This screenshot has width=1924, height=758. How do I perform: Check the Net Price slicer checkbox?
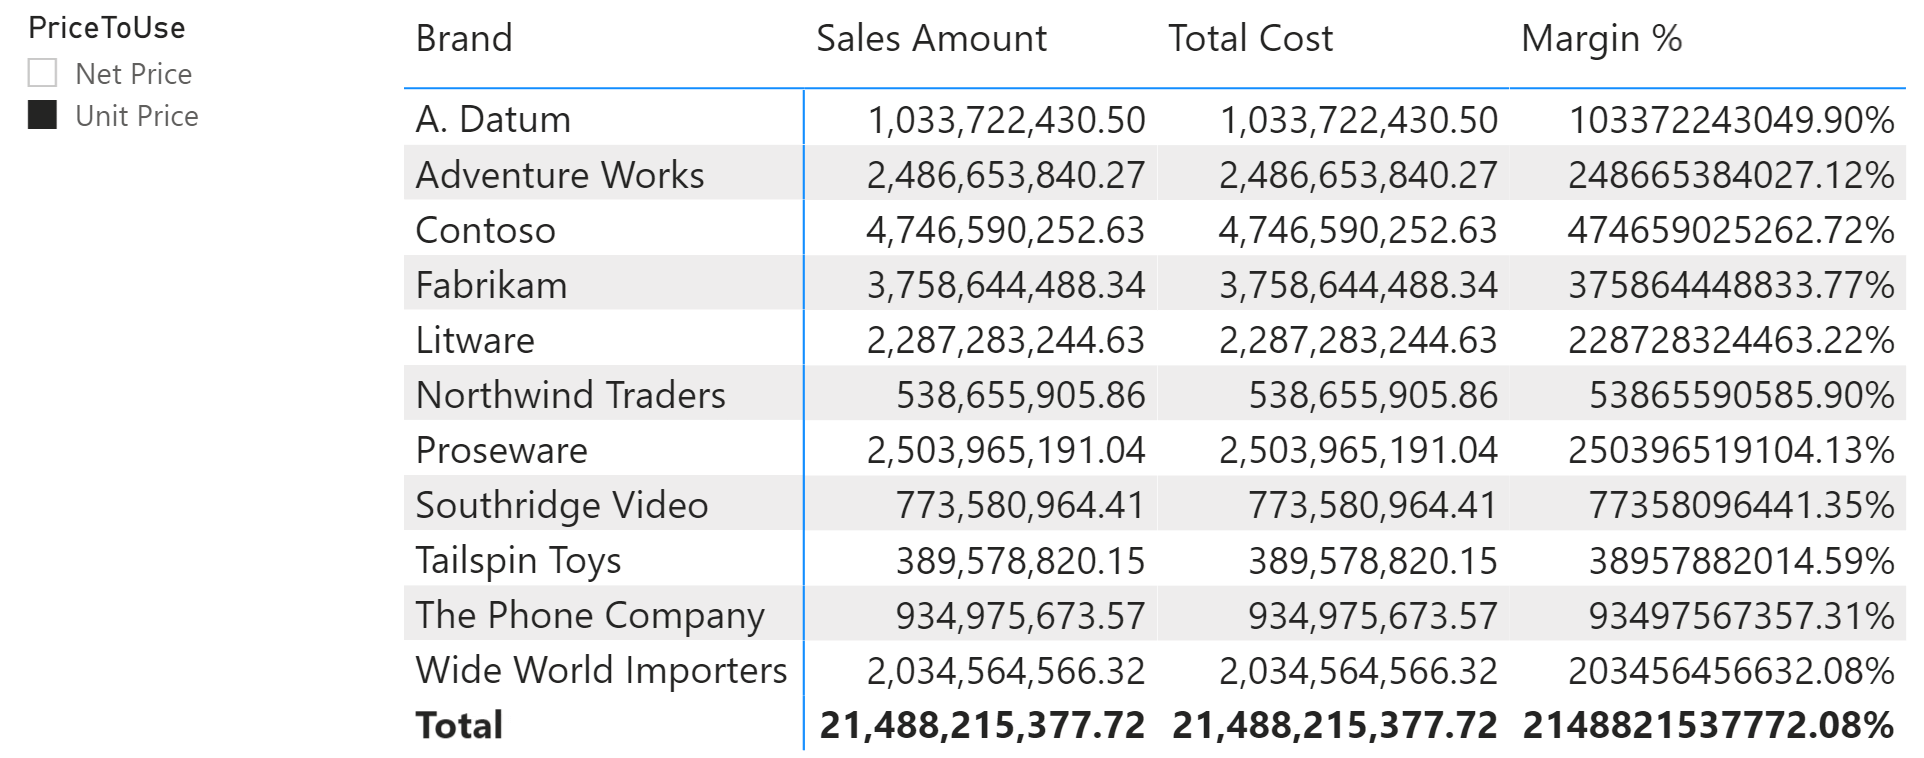(x=43, y=73)
